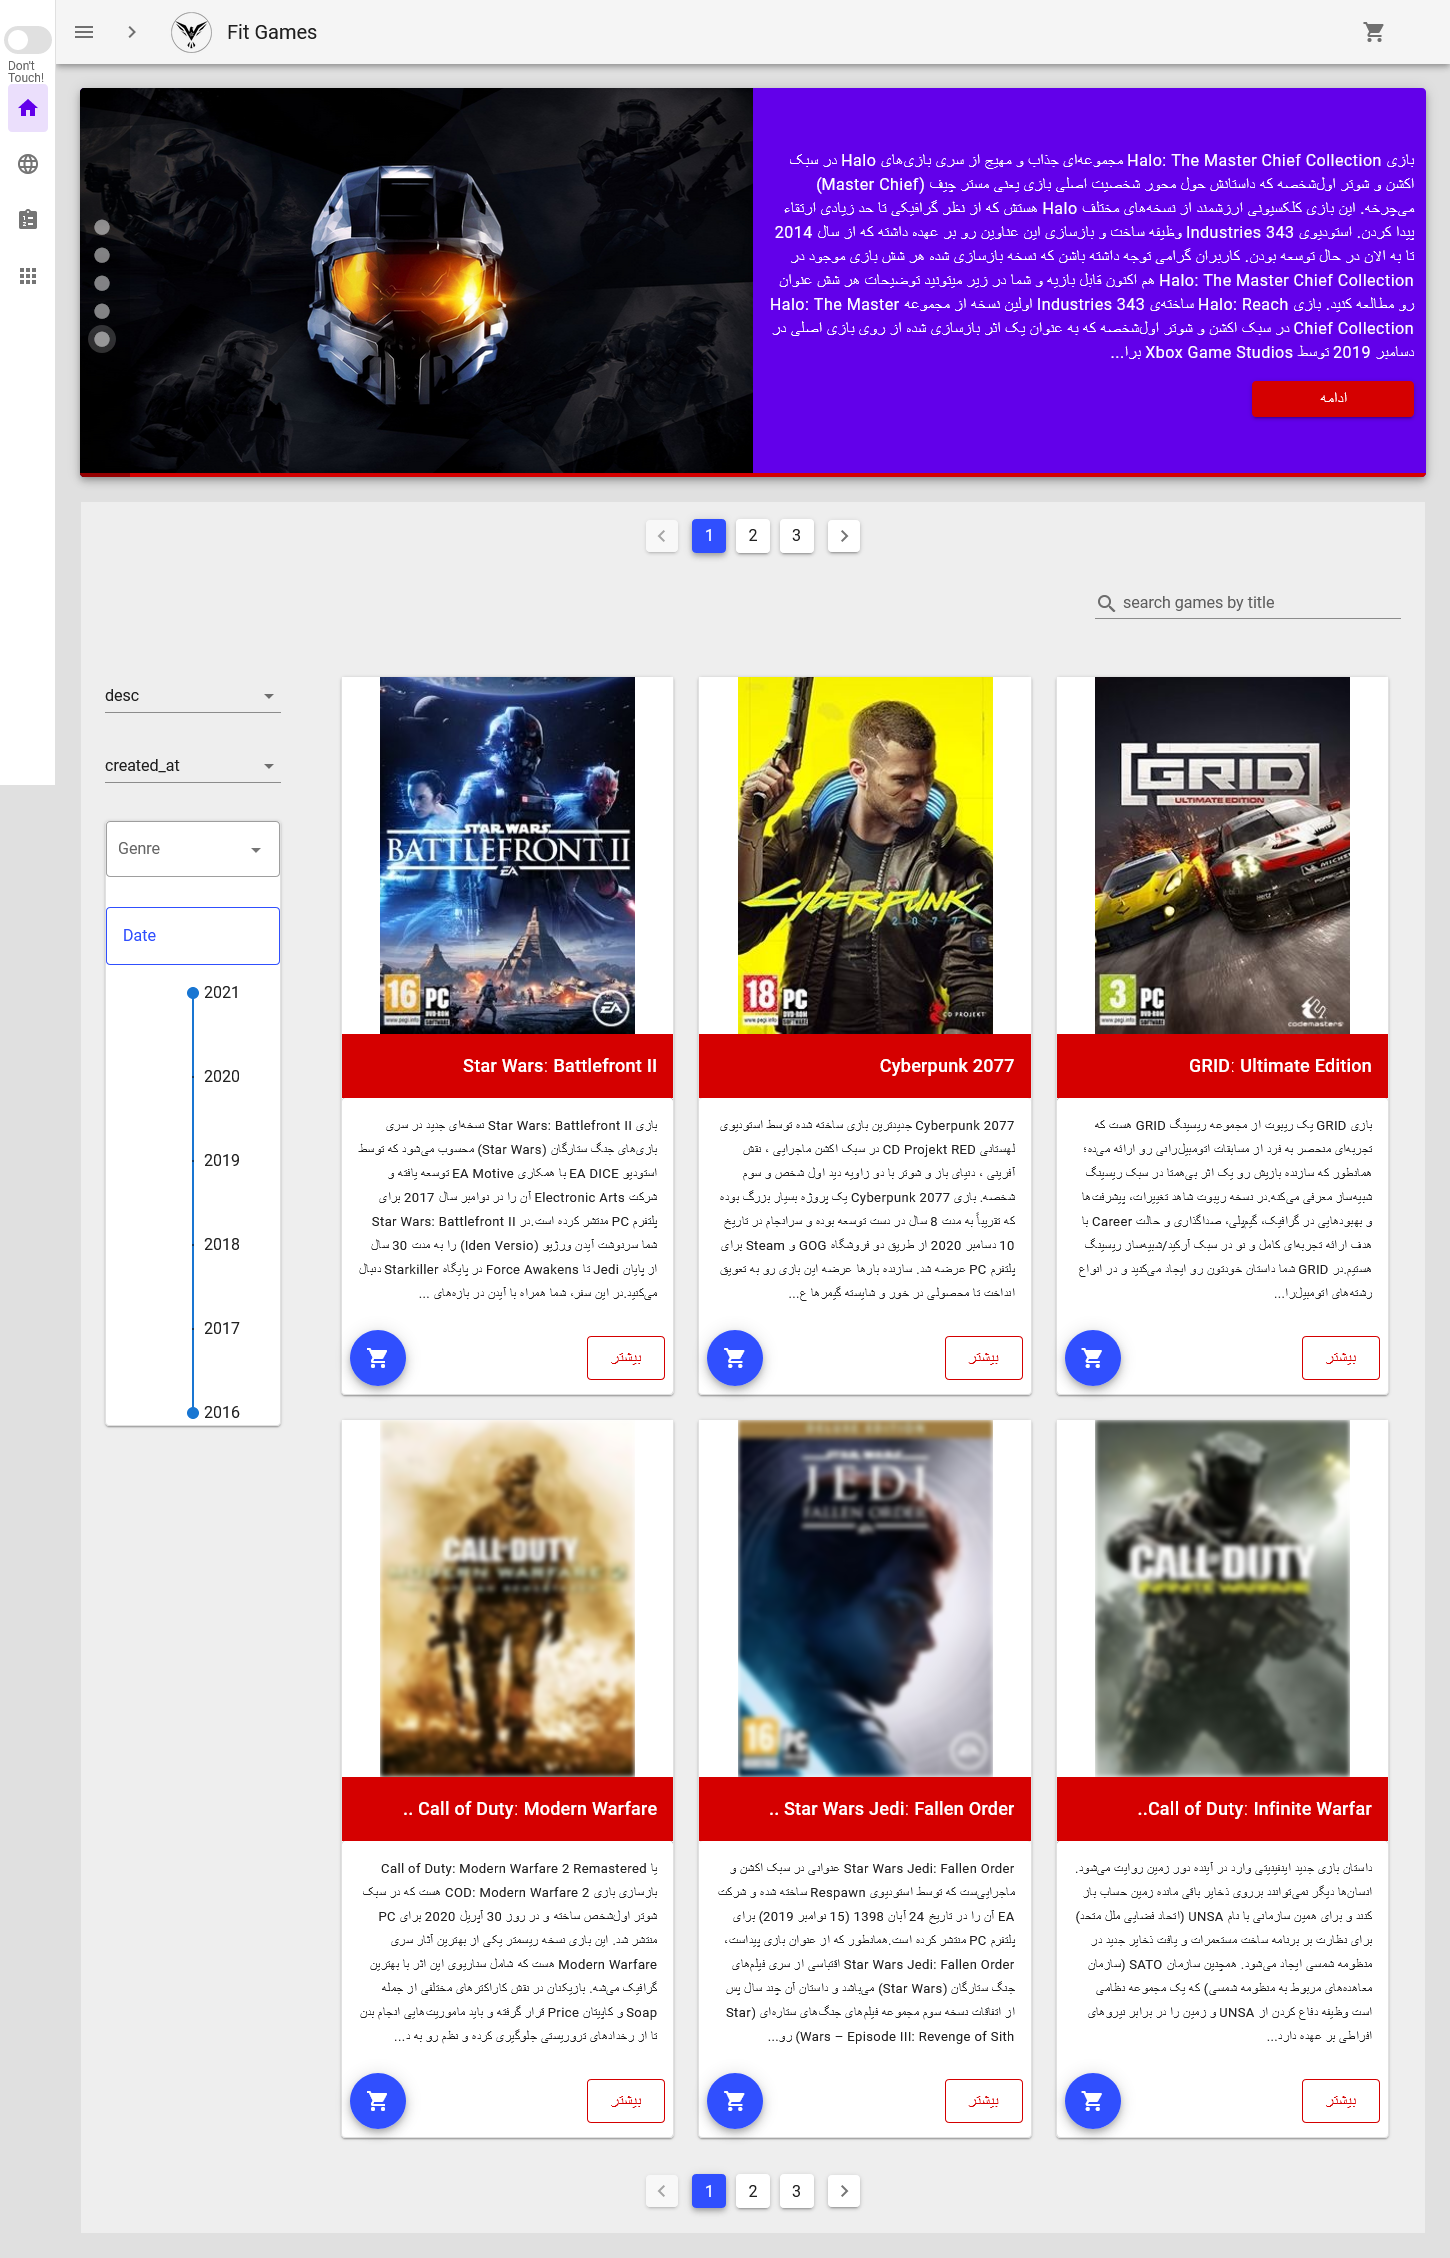1450x2258 pixels.
Task: Click the chevron arrow next to hamburger menu
Action: (131, 32)
